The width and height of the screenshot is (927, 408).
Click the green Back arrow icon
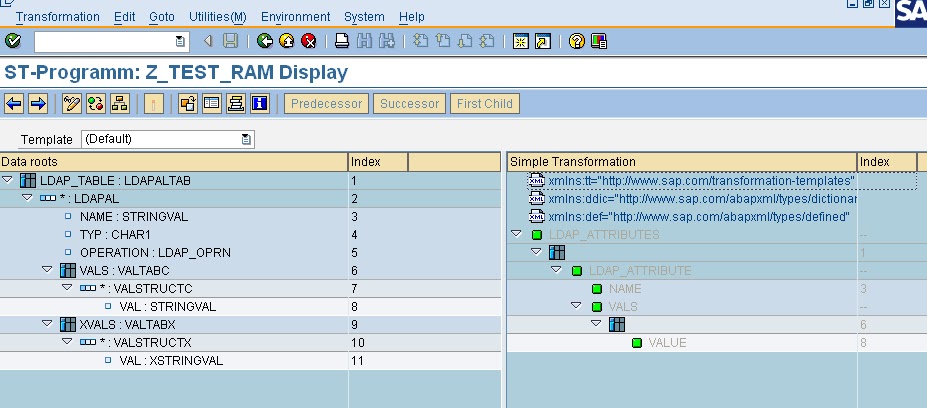(265, 41)
